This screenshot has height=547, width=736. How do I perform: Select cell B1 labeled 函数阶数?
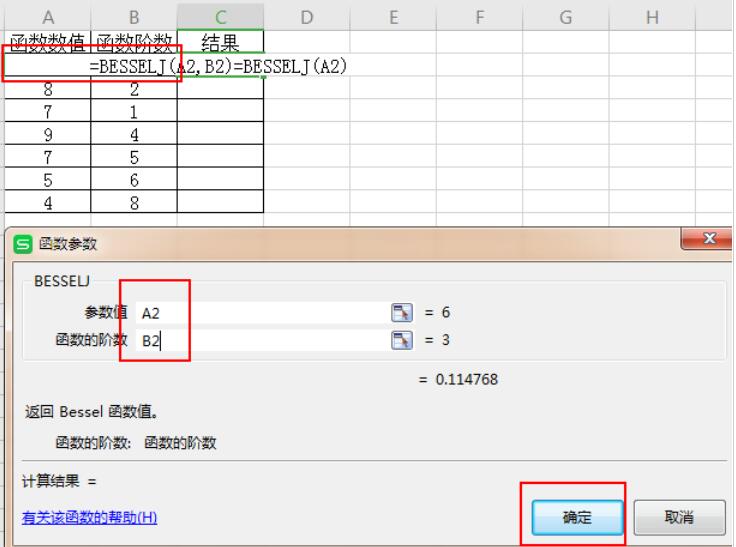pyautogui.click(x=134, y=42)
